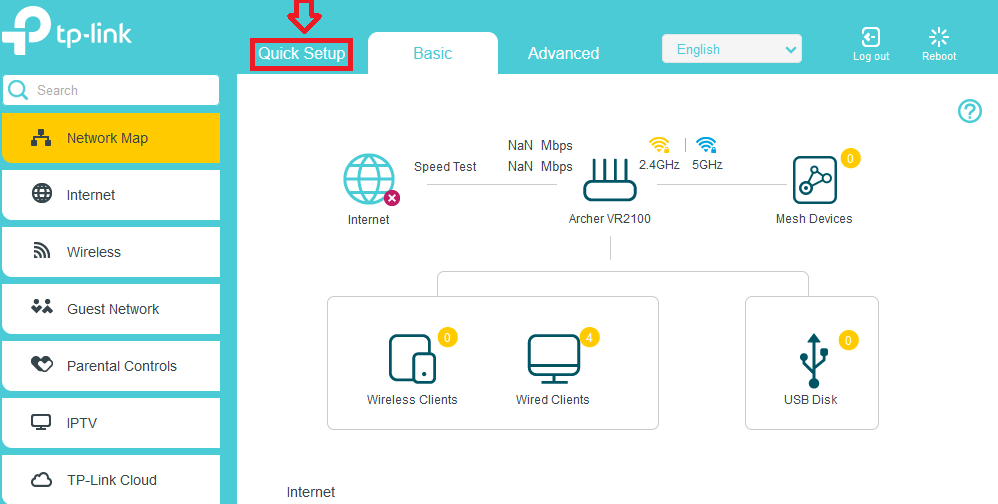Click the red disconnected badge on Internet

pyautogui.click(x=392, y=199)
